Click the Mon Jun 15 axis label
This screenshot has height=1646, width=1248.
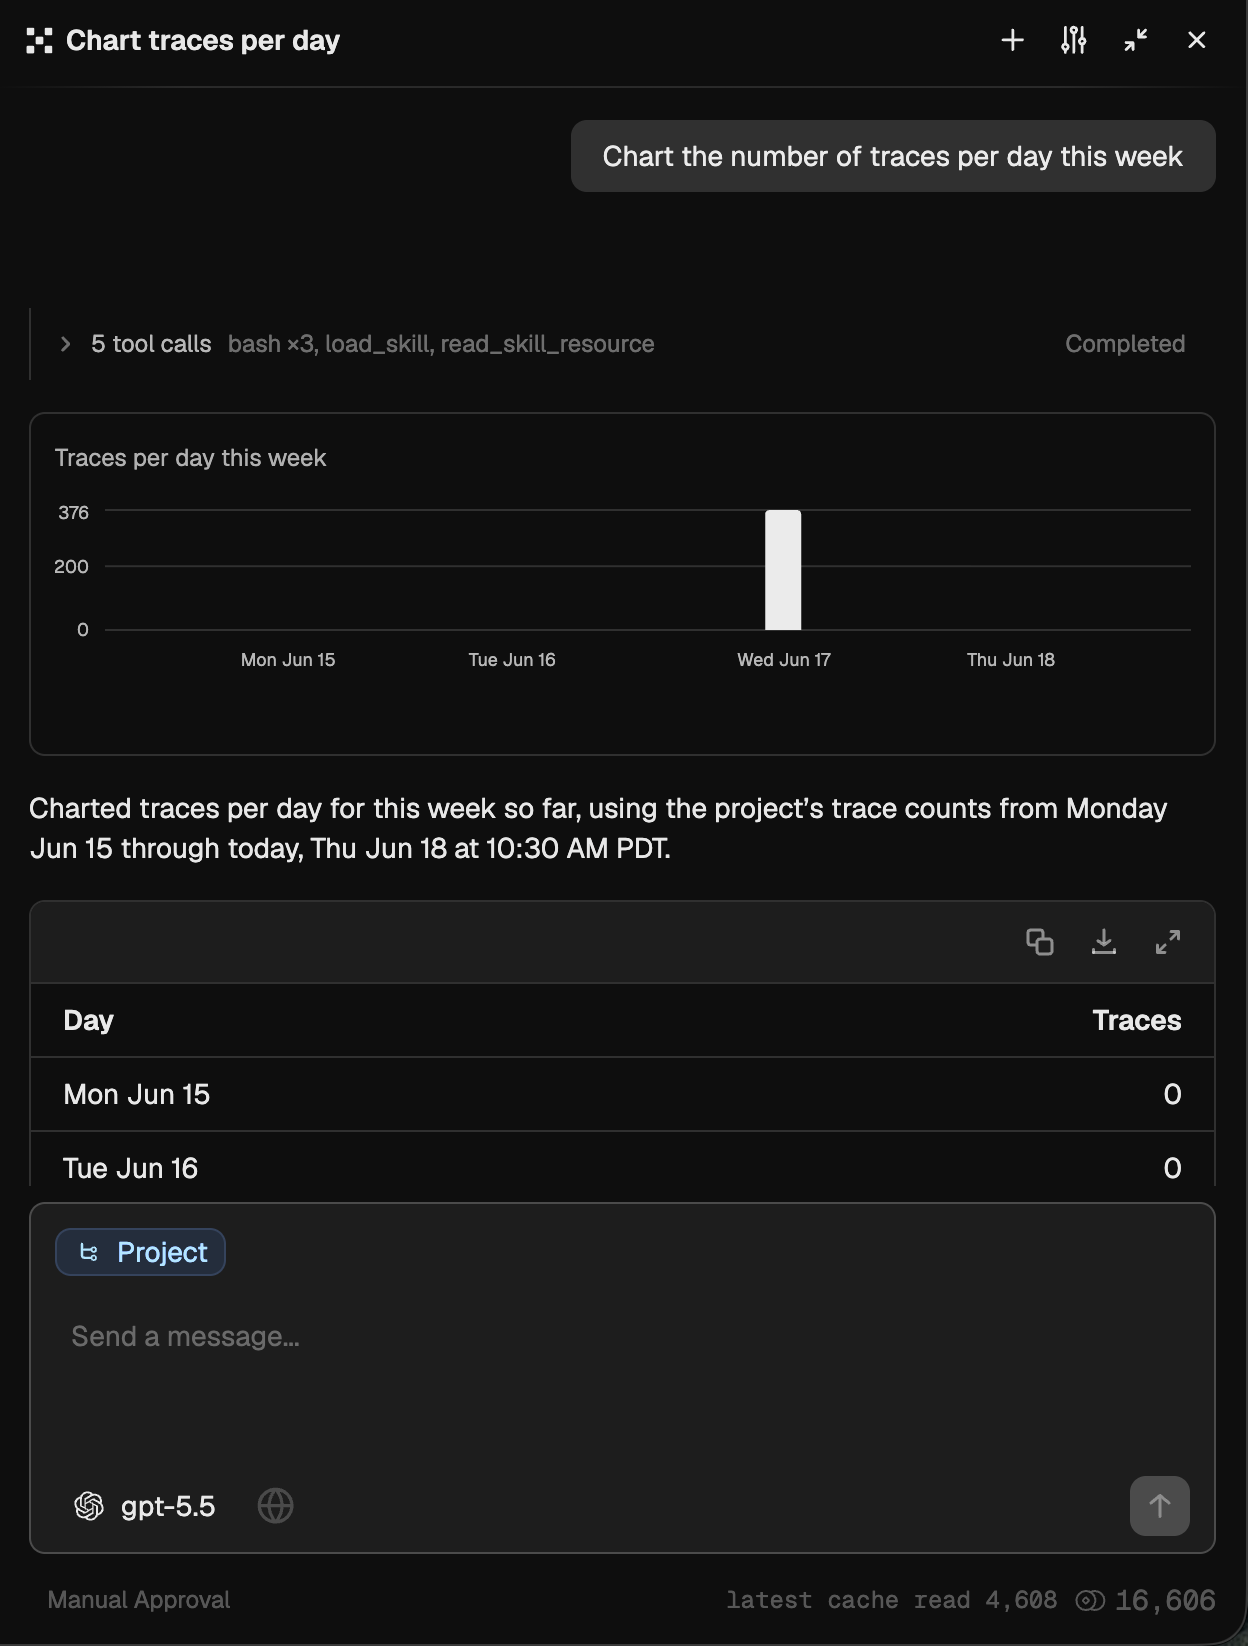point(288,660)
